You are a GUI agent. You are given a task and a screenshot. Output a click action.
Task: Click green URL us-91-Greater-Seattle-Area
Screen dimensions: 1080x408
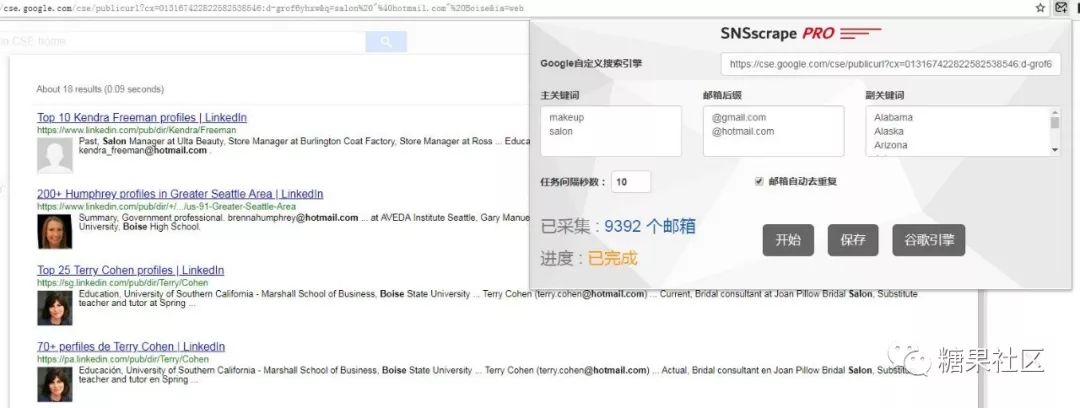click(x=166, y=207)
